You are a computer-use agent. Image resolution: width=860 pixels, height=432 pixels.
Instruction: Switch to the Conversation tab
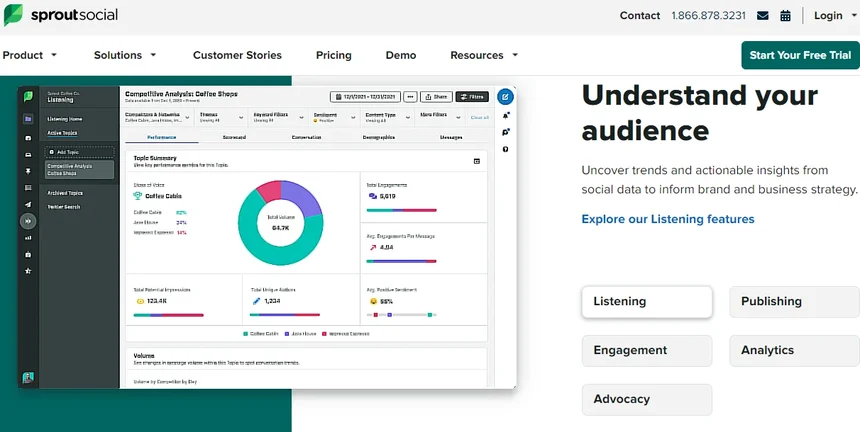[x=307, y=137]
